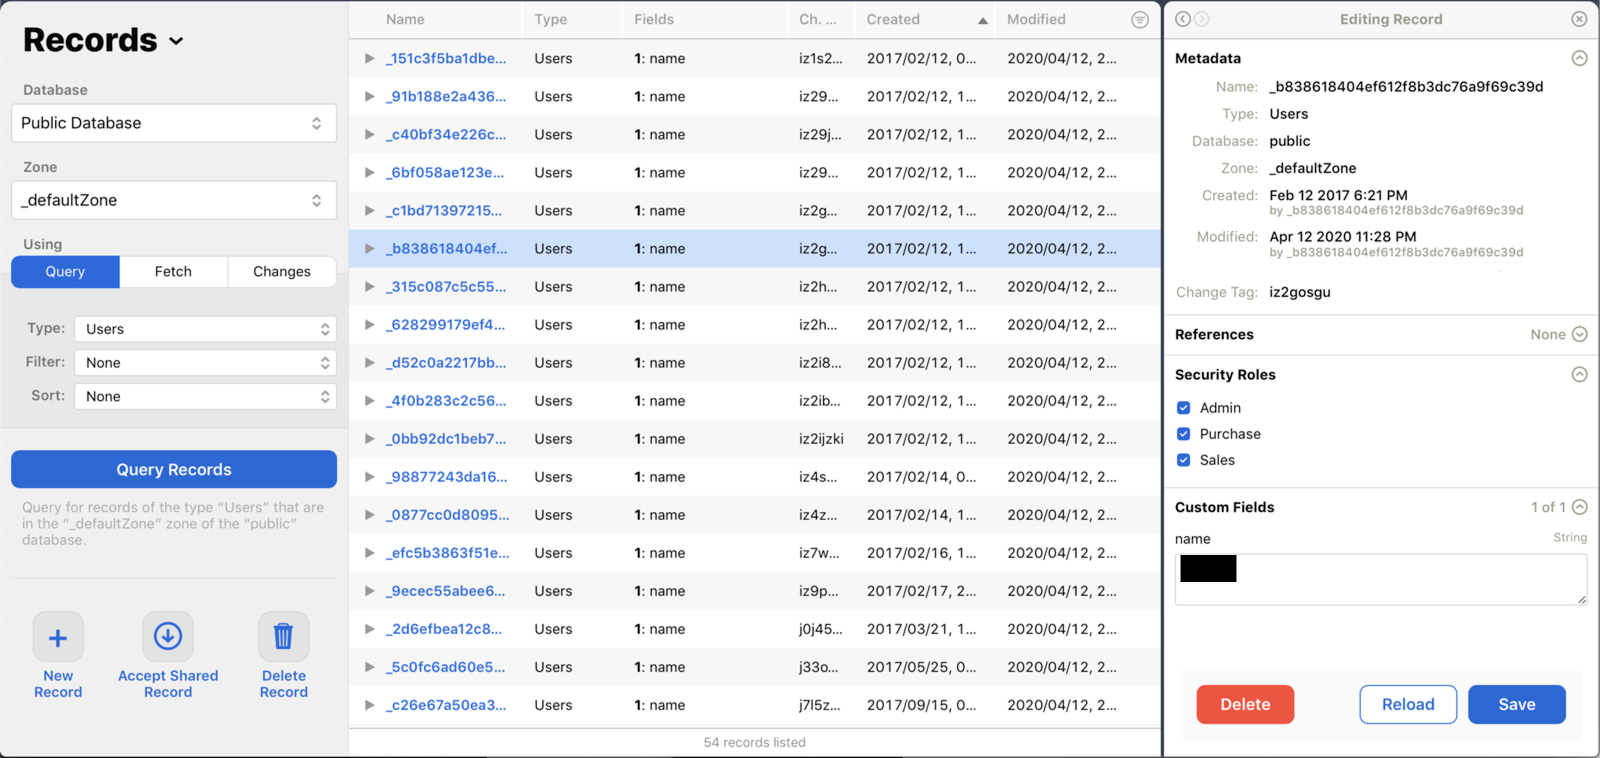Expand the _151c3f5ba1dbe record row

[370, 59]
